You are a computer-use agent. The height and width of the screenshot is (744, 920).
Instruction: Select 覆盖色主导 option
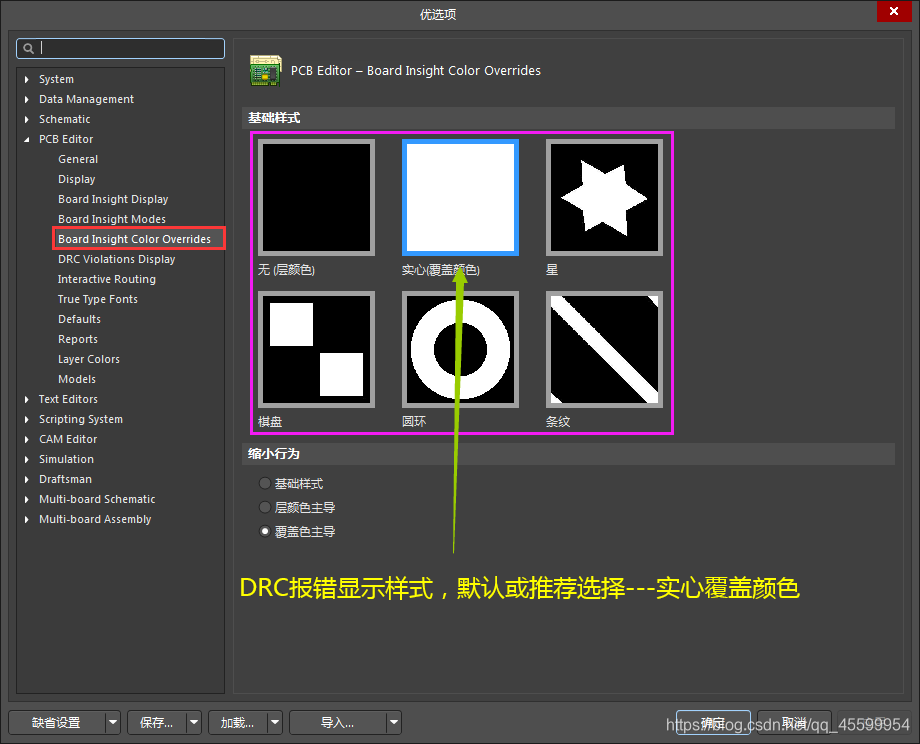coord(264,531)
